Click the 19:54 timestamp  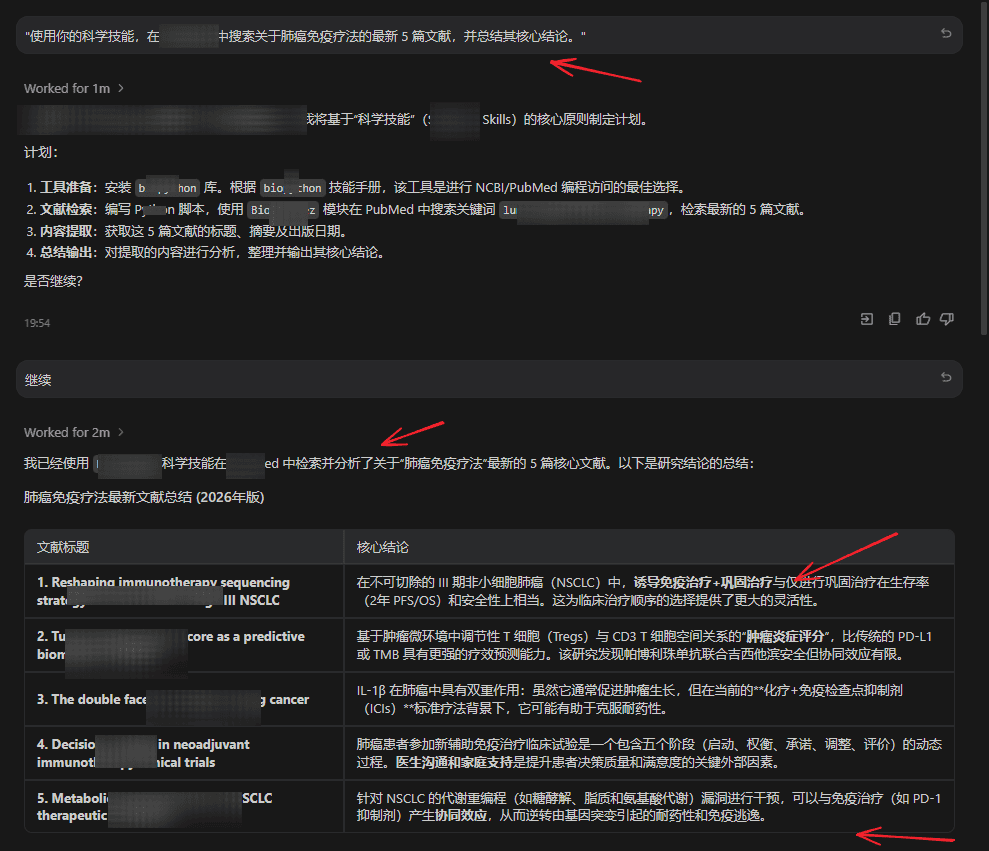[x=37, y=323]
